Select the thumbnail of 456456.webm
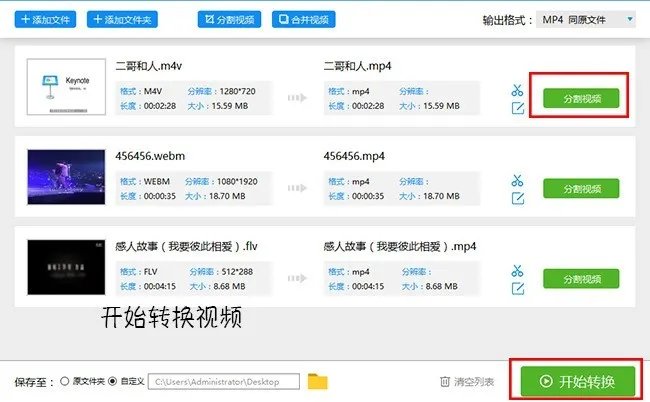This screenshot has height=402, width=650. click(66, 177)
